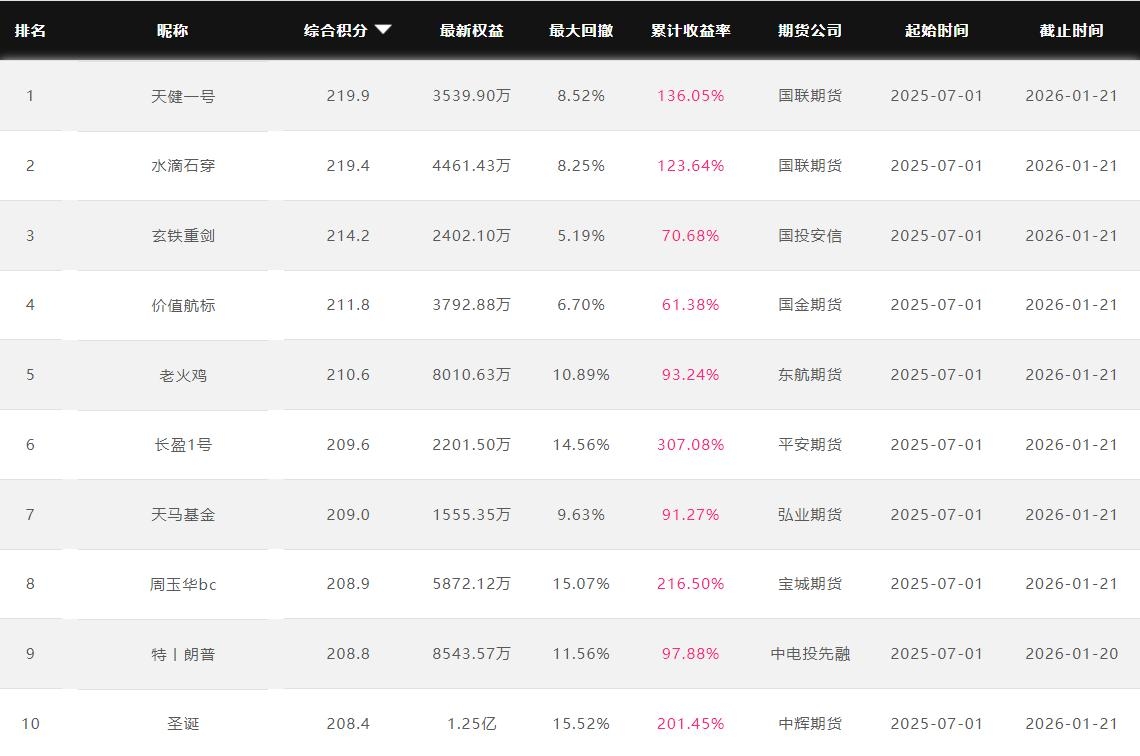The image size is (1140, 756).
Task: Sort by 最大回撤 column header
Action: [581, 30]
